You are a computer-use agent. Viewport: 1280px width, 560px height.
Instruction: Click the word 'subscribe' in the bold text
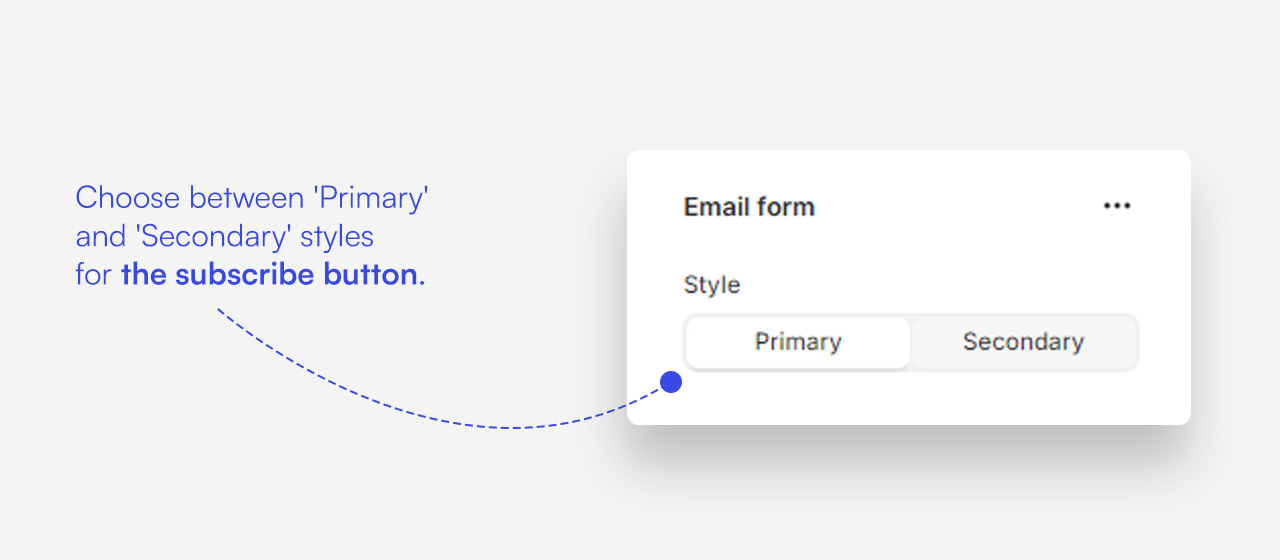pos(243,274)
